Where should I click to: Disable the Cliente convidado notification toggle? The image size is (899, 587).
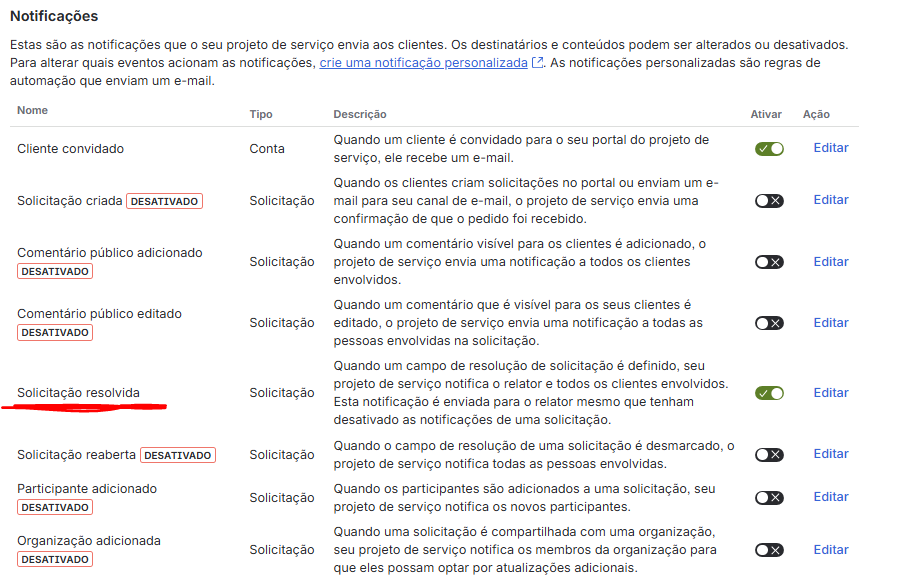click(769, 149)
